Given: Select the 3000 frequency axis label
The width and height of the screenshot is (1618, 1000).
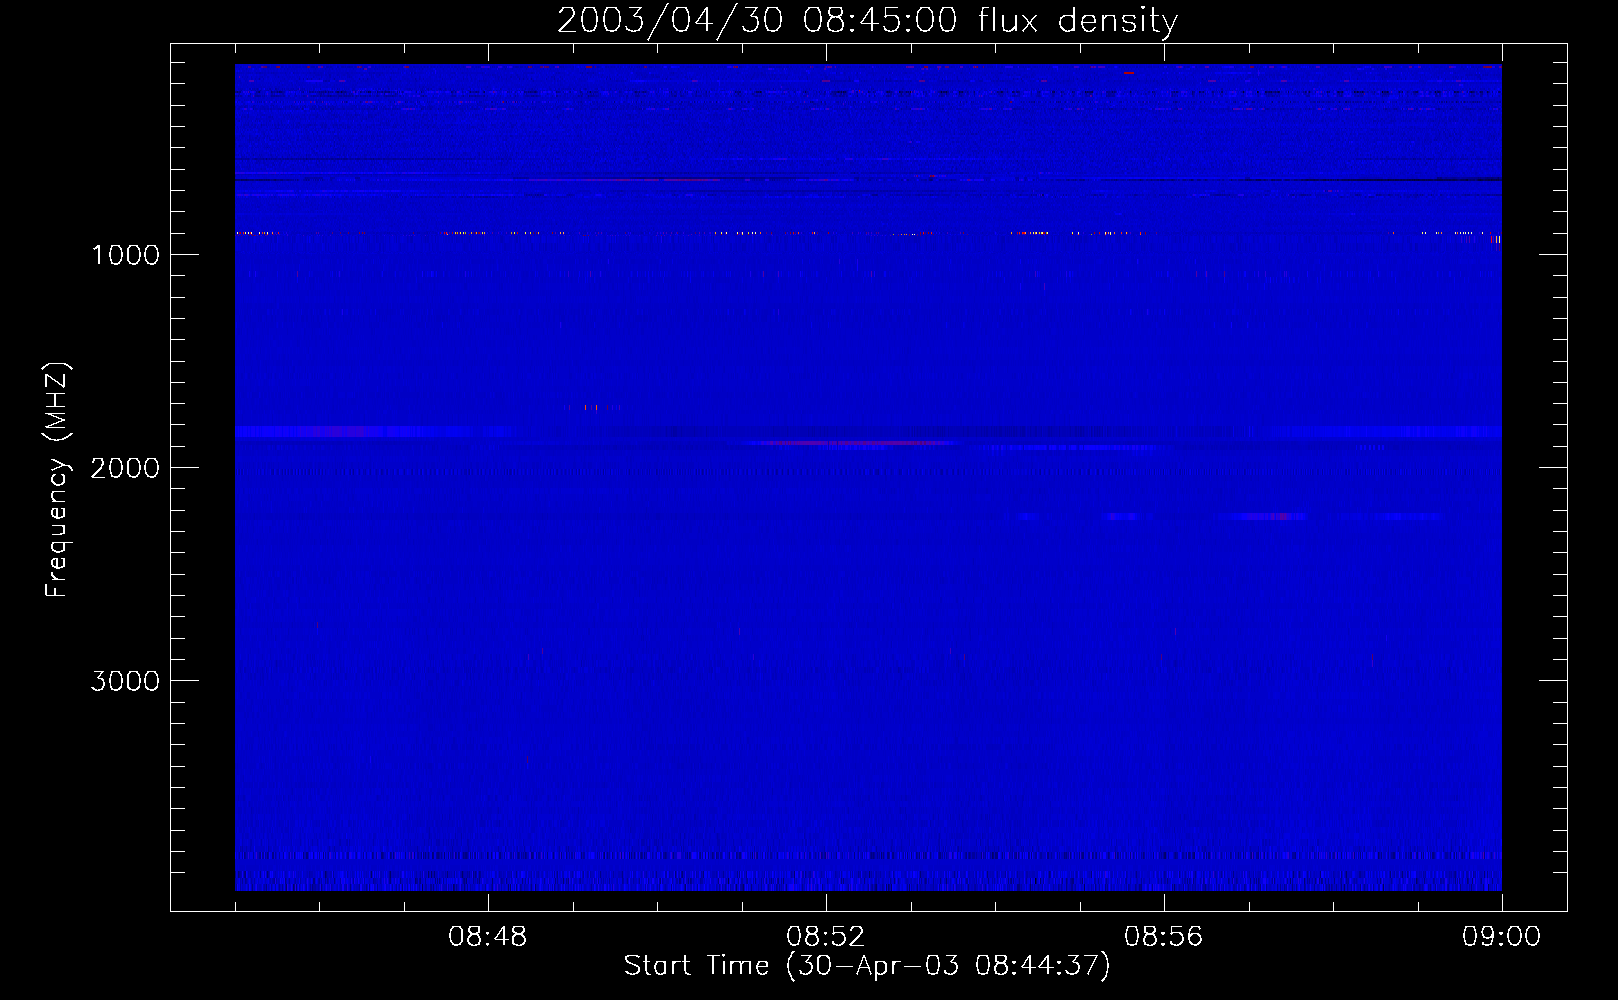Looking at the screenshot, I should coord(125,681).
